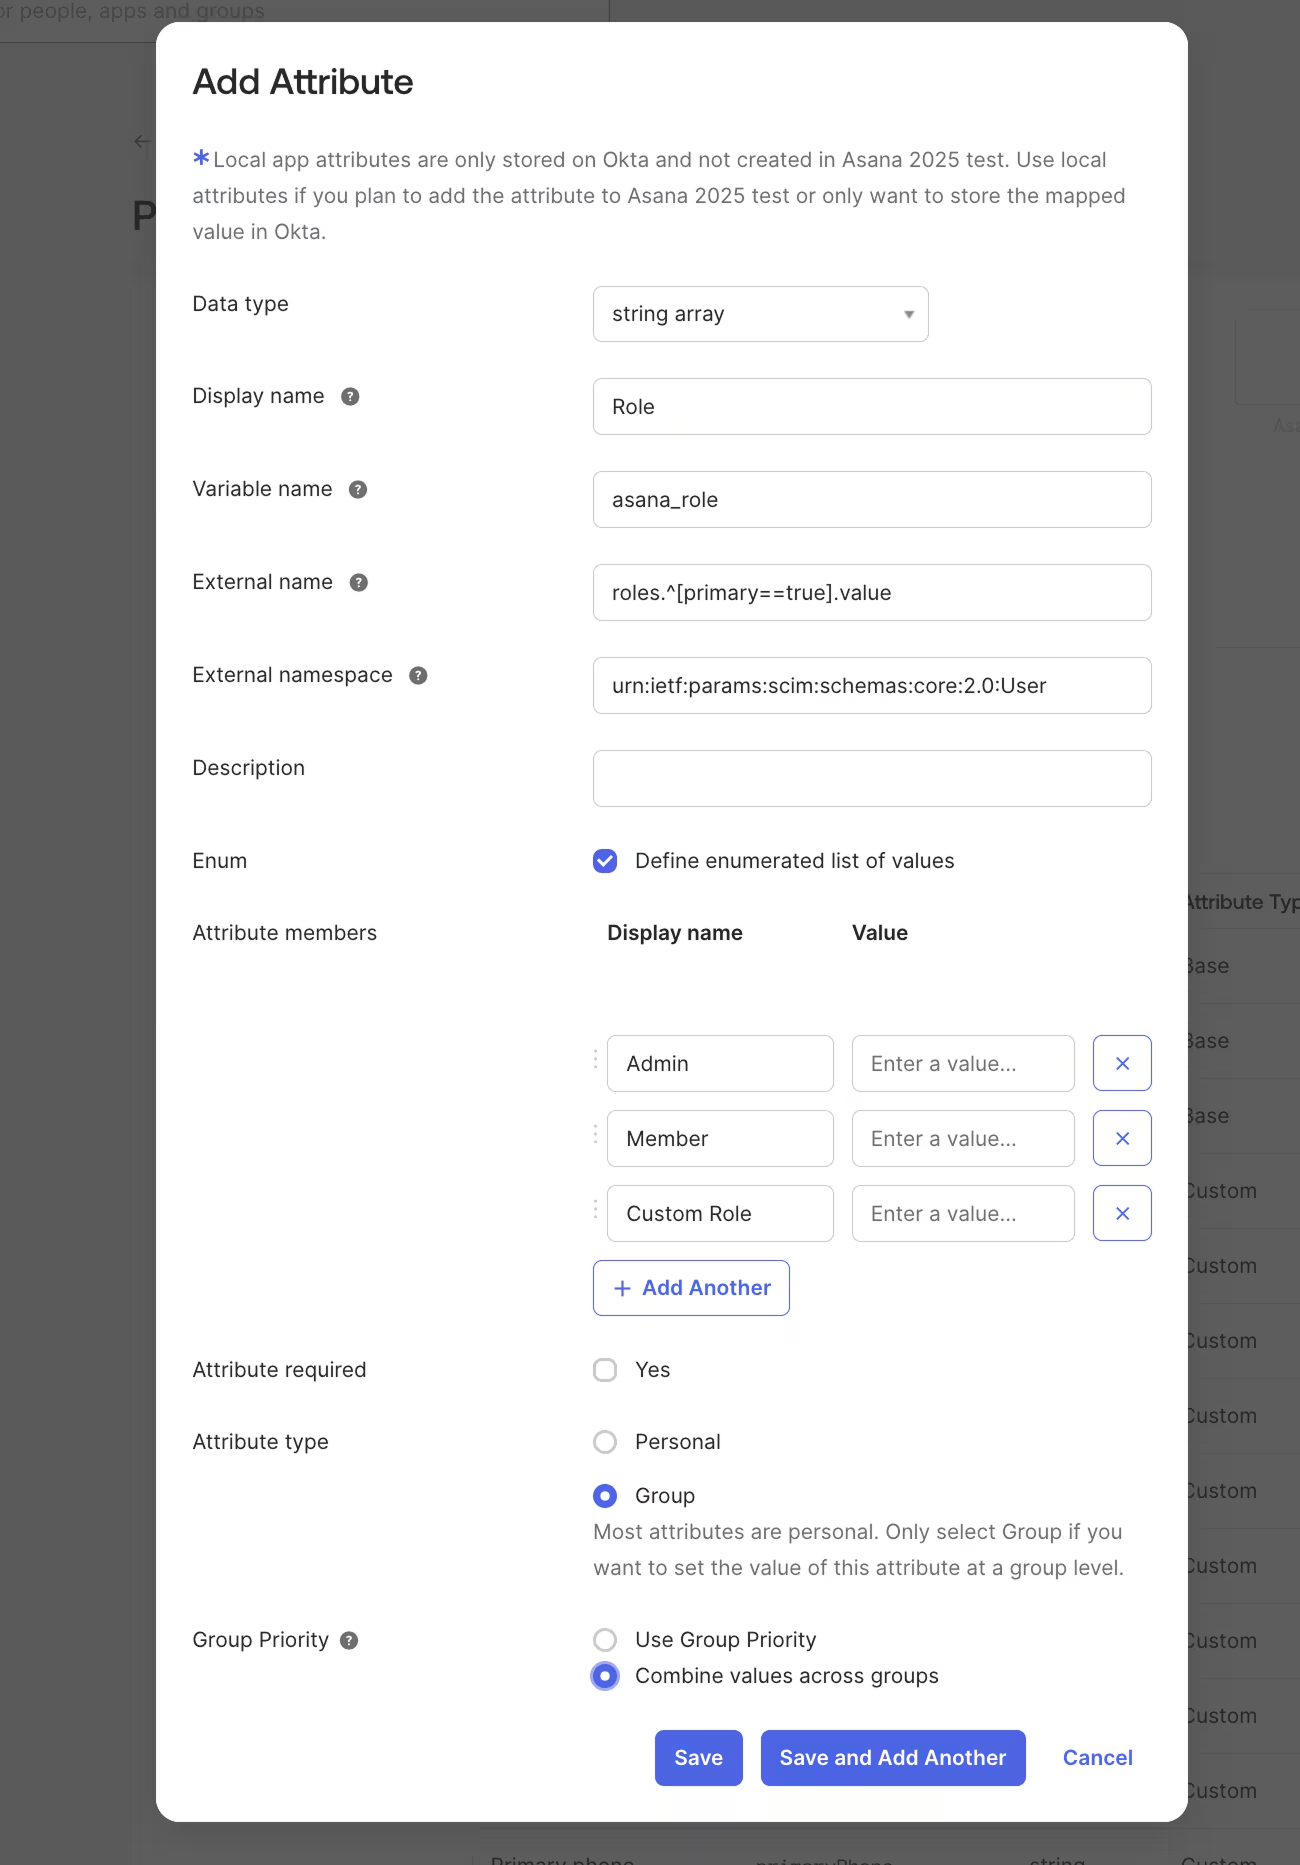Image resolution: width=1300 pixels, height=1865 pixels.
Task: Remove the Member attribute member row
Action: pyautogui.click(x=1122, y=1139)
